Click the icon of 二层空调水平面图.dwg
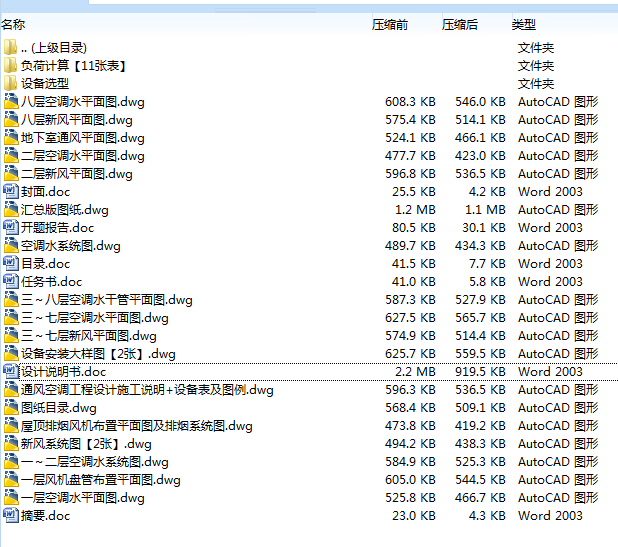The image size is (618, 547). [x=11, y=155]
